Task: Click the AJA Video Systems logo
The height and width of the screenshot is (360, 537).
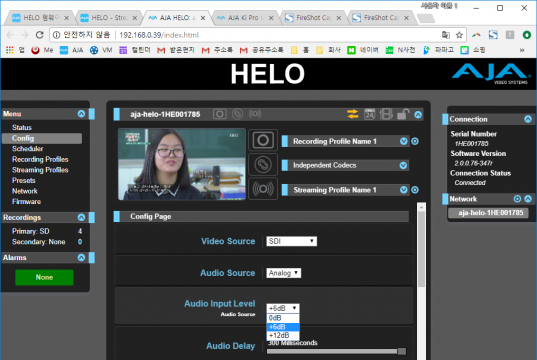Action: point(491,73)
